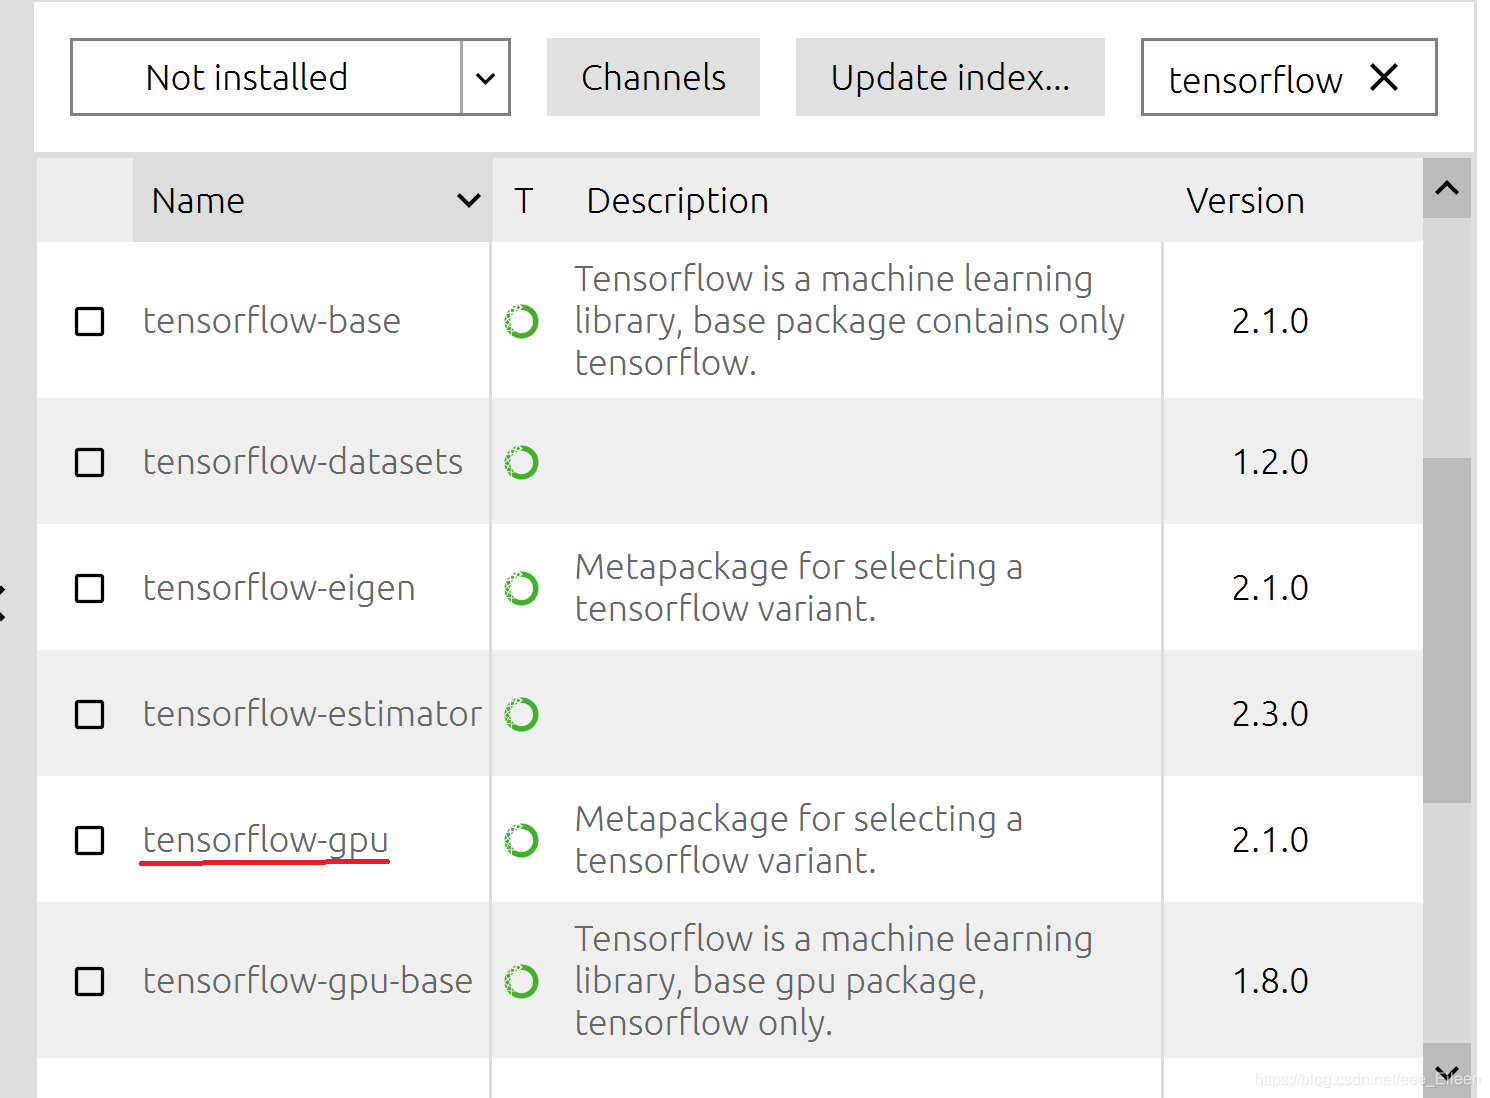Click version 2.1.0 of tensorflow-gpu
The width and height of the screenshot is (1490, 1098).
click(x=1270, y=840)
